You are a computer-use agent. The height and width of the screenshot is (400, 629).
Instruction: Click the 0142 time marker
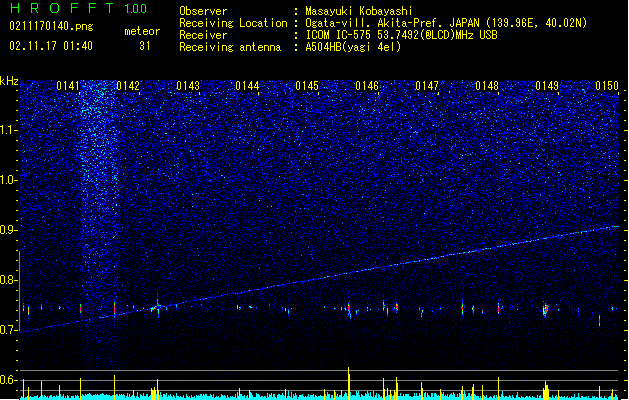(x=128, y=86)
